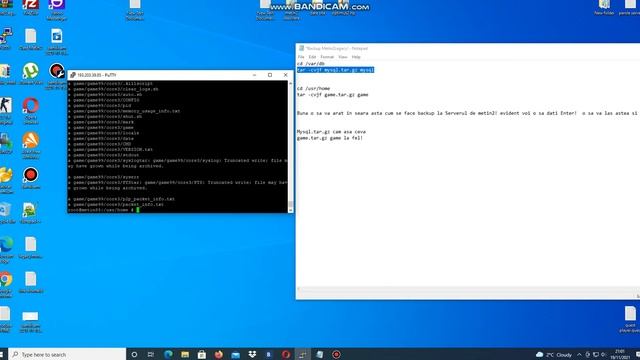The width and height of the screenshot is (640, 360).
Task: Select the uTorrent desktop shortcut
Action: tap(31, 73)
